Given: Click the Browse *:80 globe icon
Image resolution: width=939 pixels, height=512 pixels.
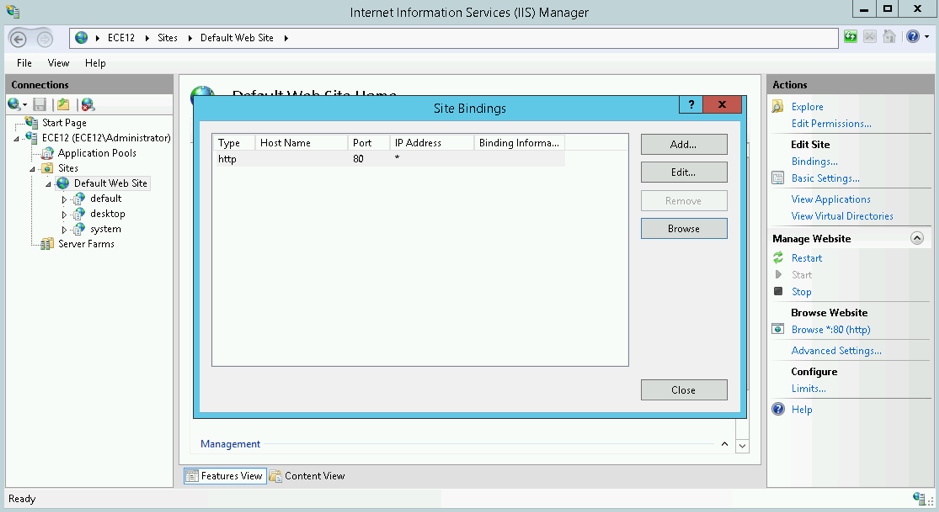Looking at the screenshot, I should [x=777, y=329].
